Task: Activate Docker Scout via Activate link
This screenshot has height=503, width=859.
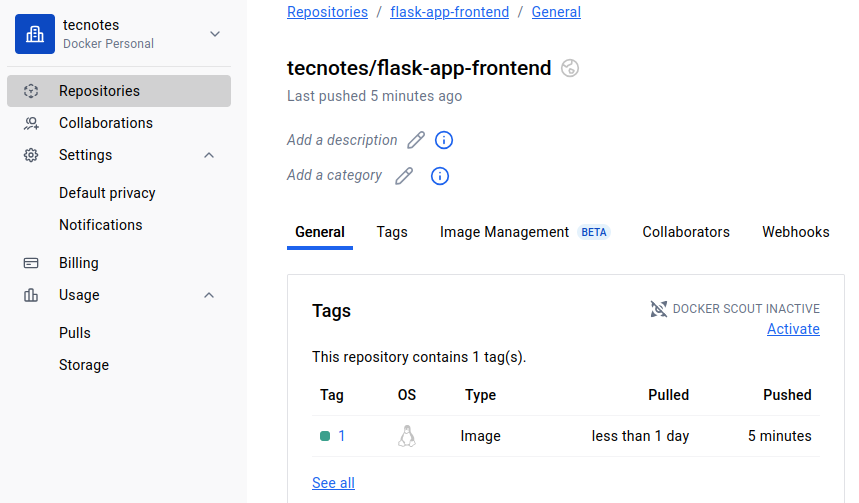Action: click(x=793, y=329)
